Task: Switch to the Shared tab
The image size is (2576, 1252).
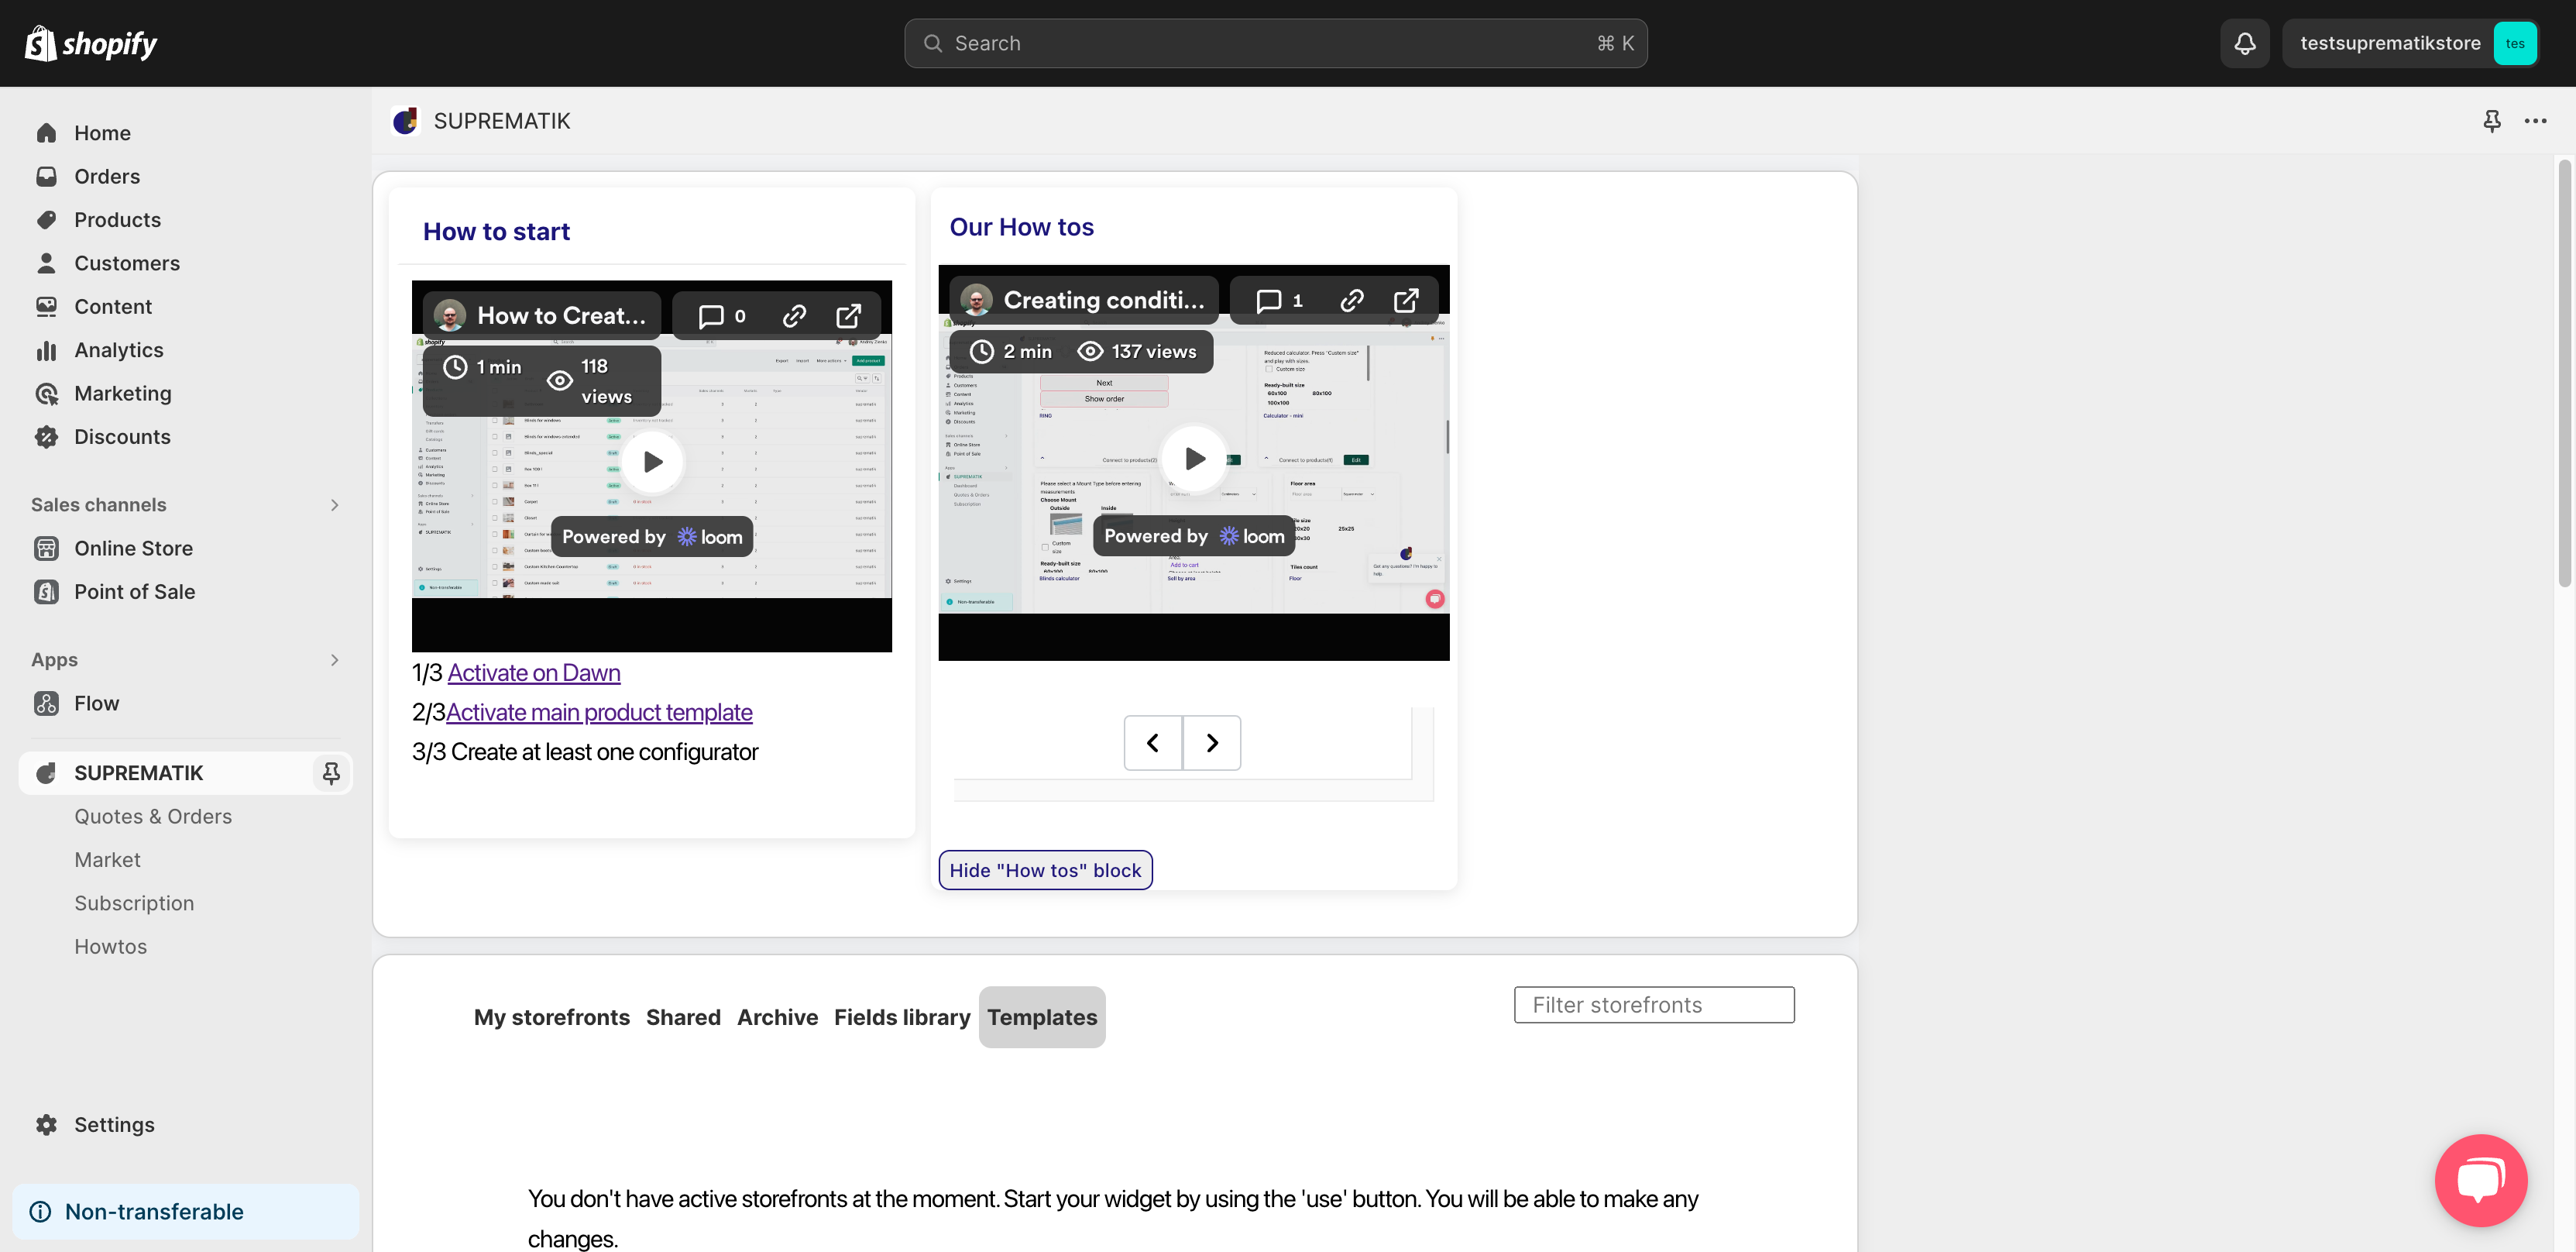Action: [683, 1017]
